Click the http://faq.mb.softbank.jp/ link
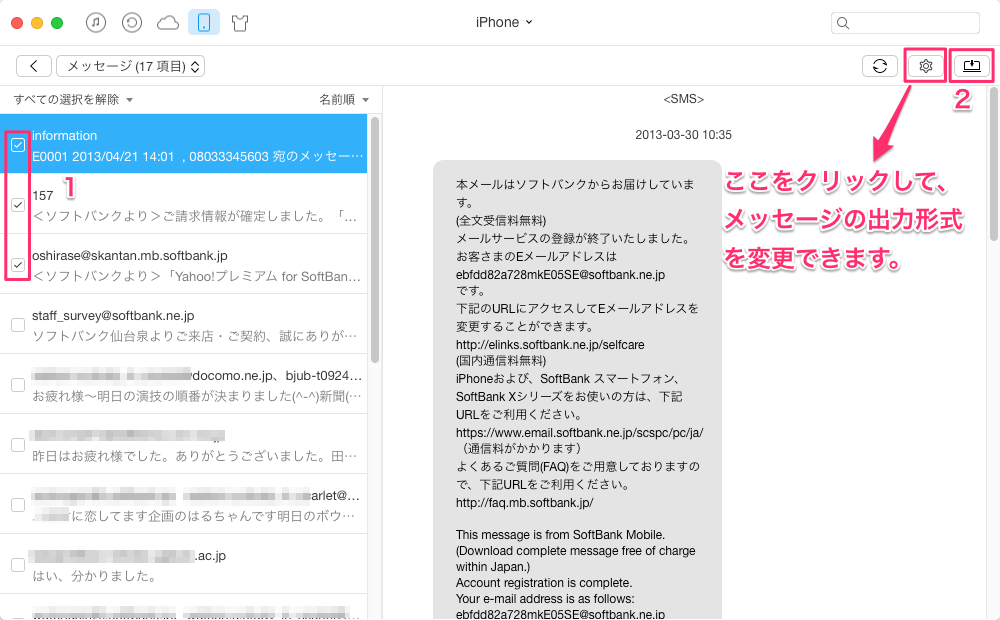 [524, 503]
